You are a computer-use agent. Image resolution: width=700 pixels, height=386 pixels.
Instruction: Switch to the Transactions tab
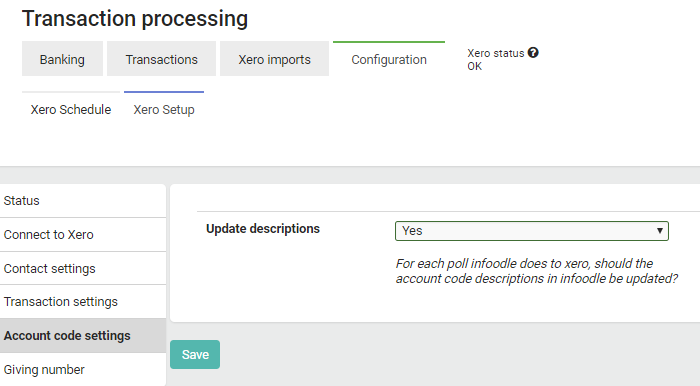pyautogui.click(x=161, y=59)
